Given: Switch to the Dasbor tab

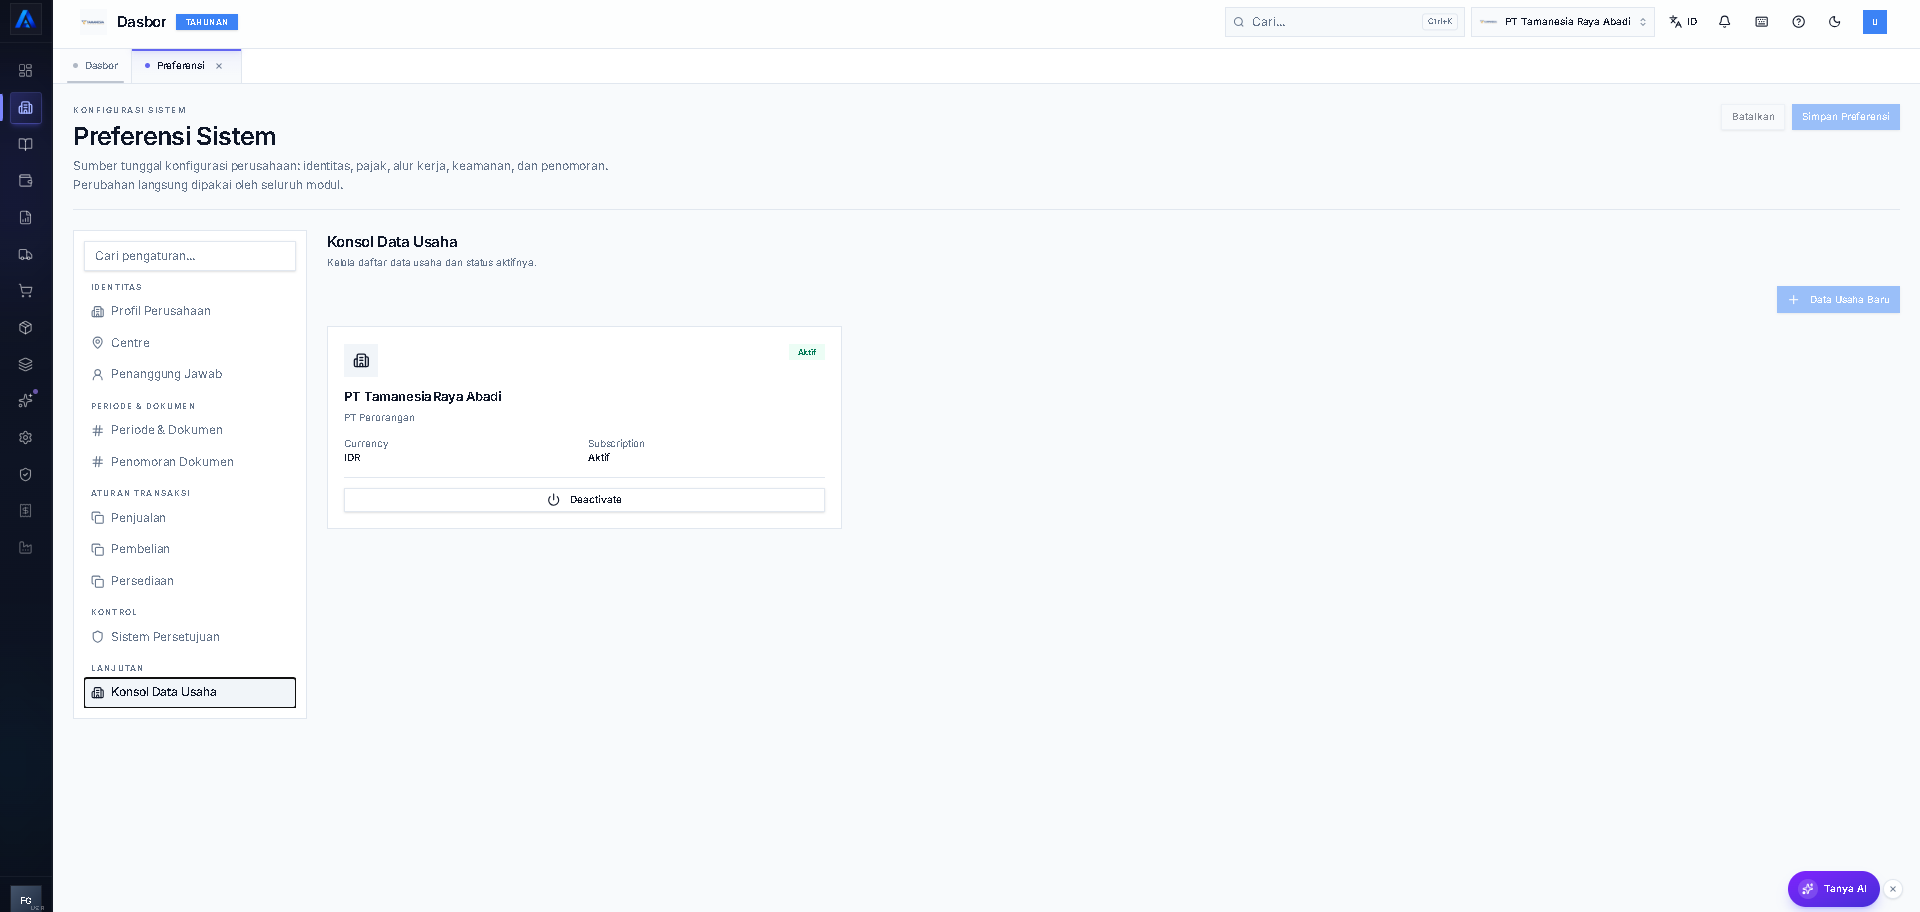Looking at the screenshot, I should [96, 66].
